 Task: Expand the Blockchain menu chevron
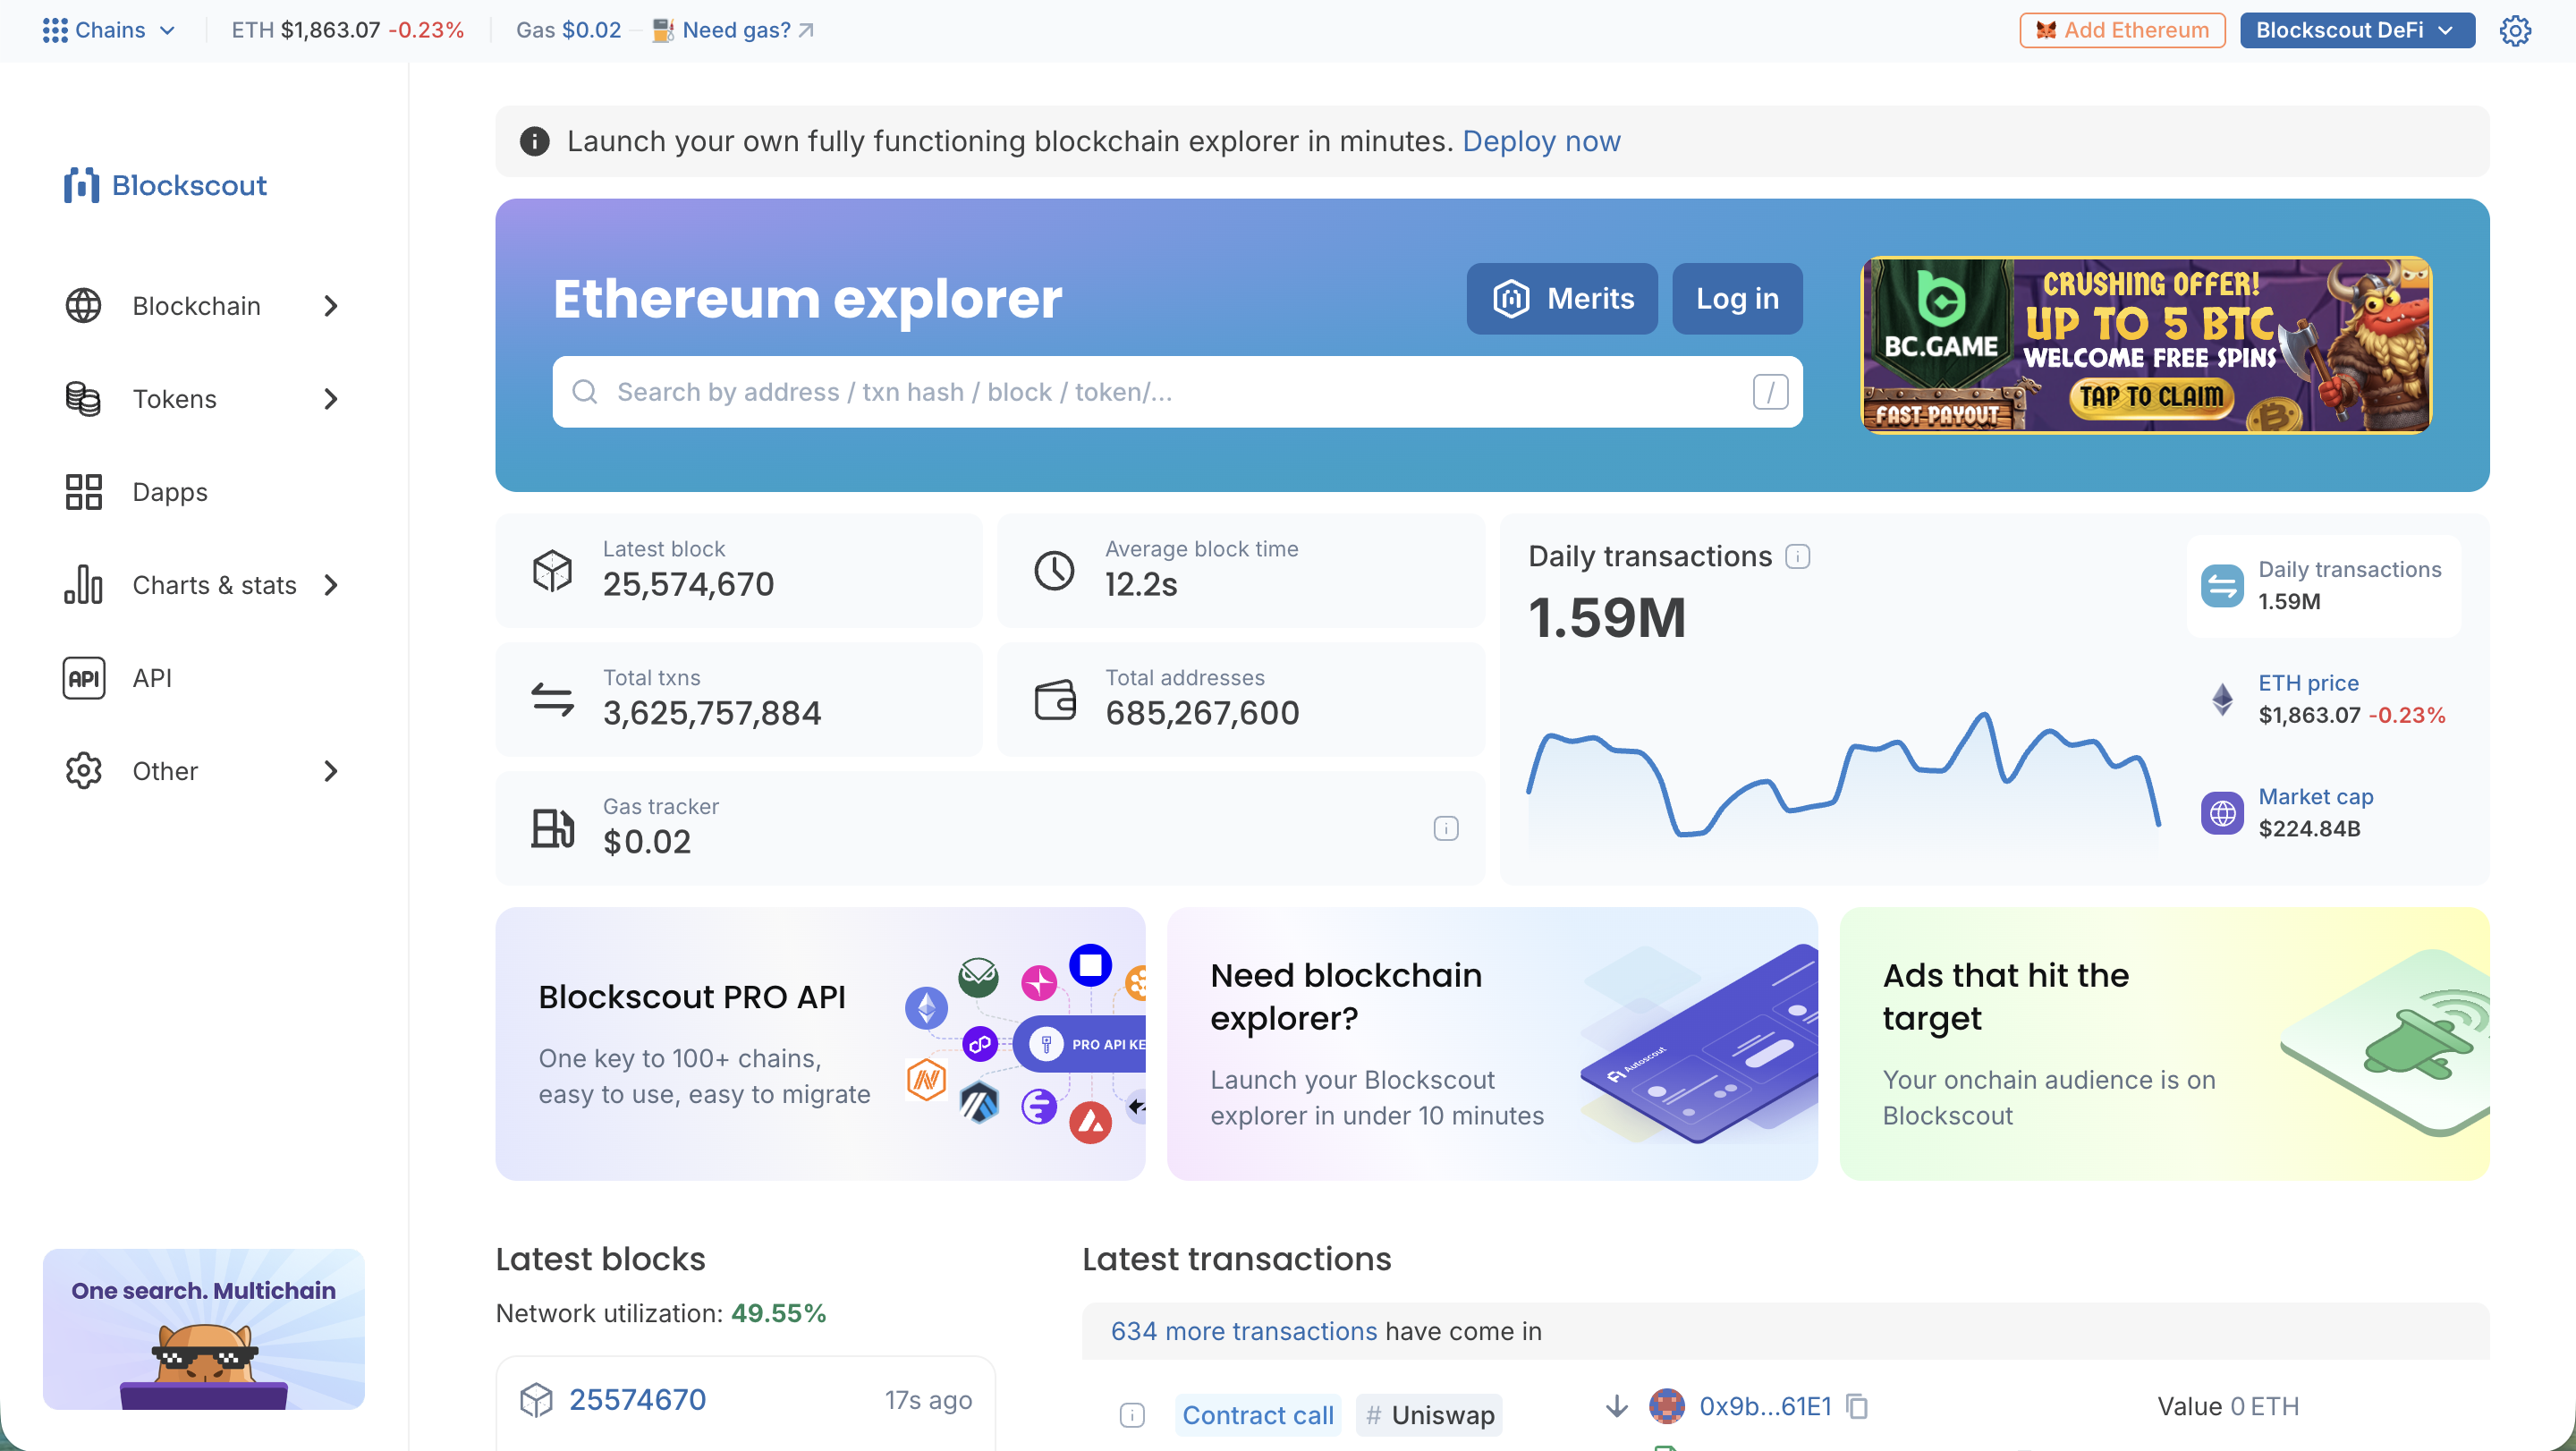point(331,306)
